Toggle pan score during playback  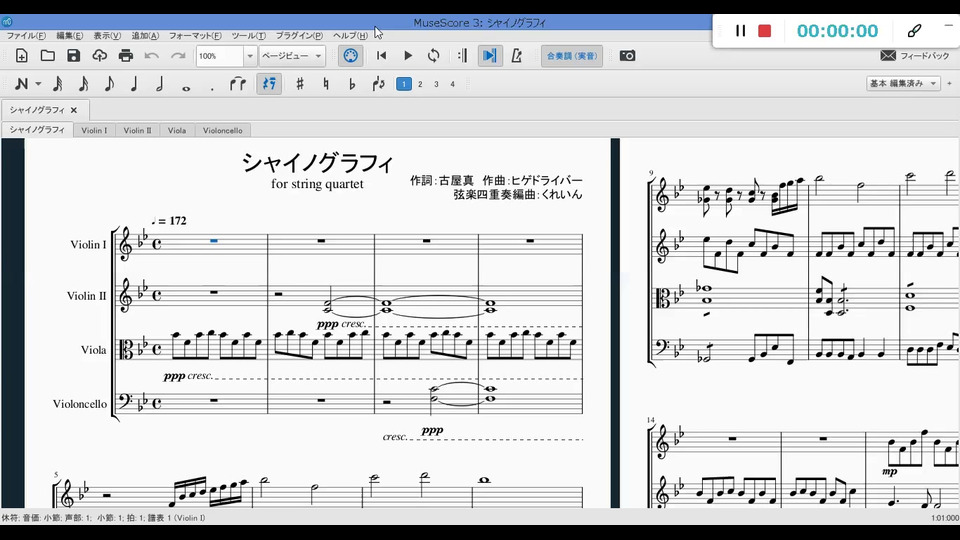489,56
